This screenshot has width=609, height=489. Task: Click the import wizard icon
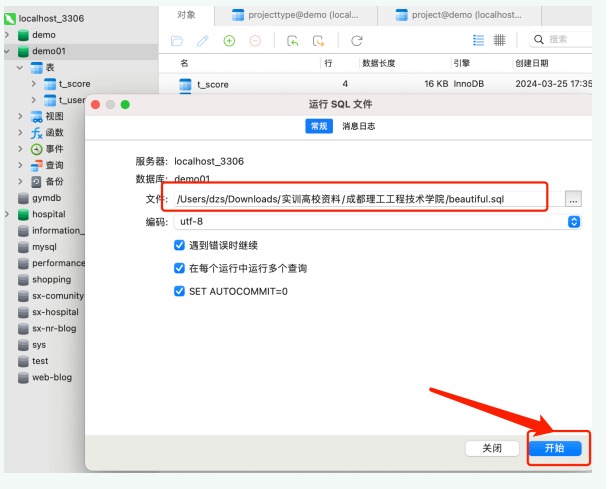pyautogui.click(x=292, y=40)
